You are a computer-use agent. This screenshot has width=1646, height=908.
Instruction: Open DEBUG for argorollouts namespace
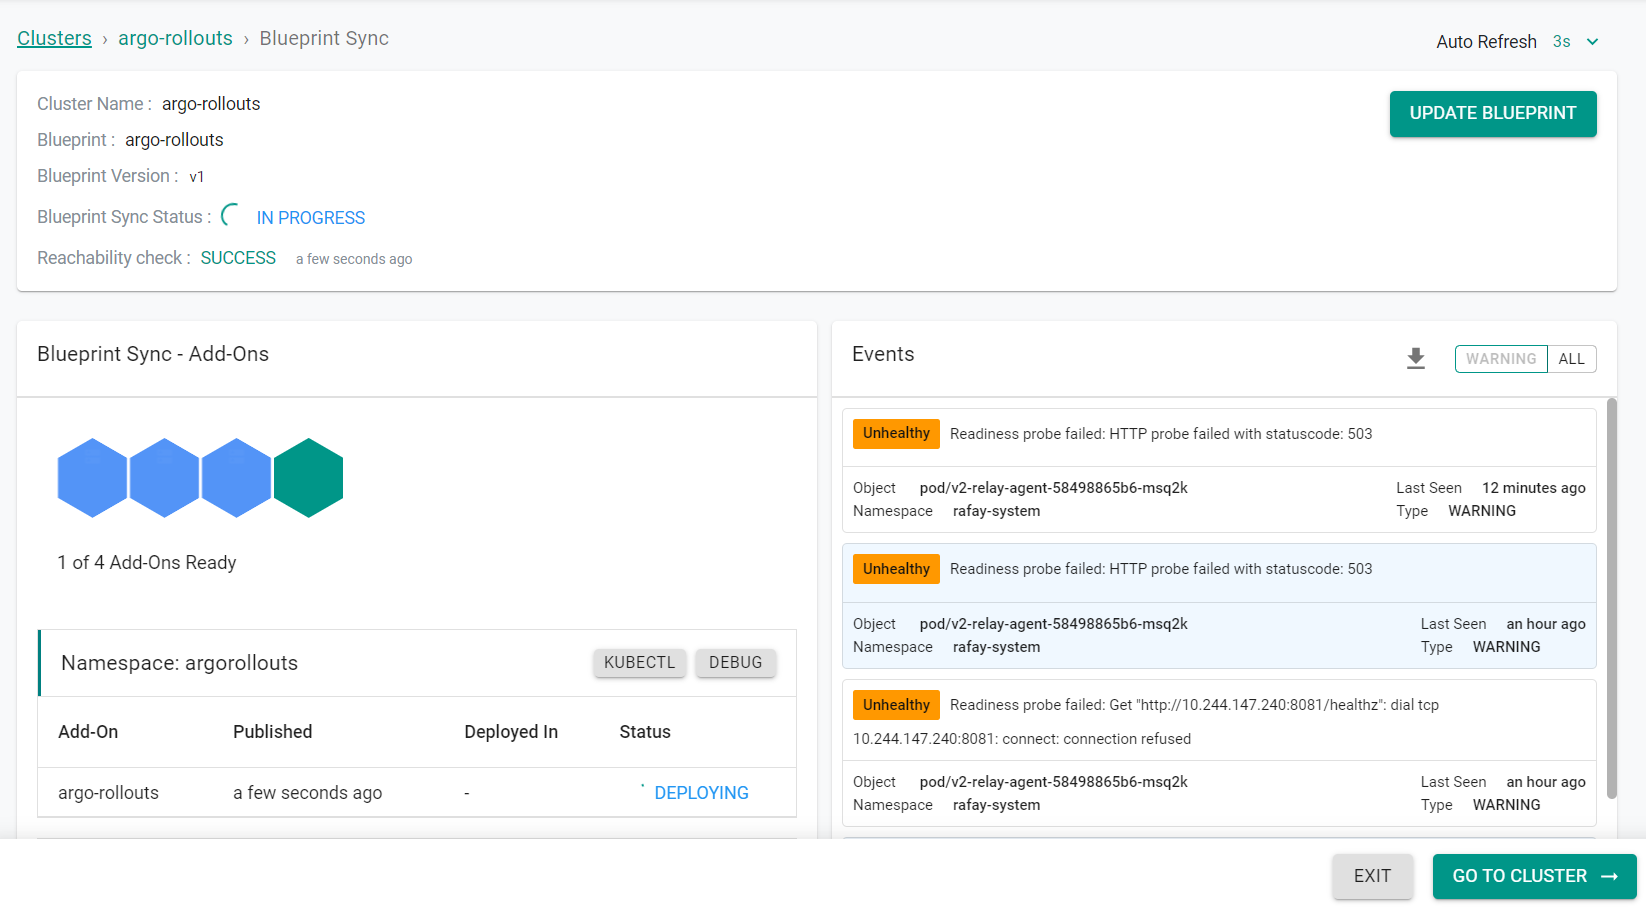[x=735, y=662]
